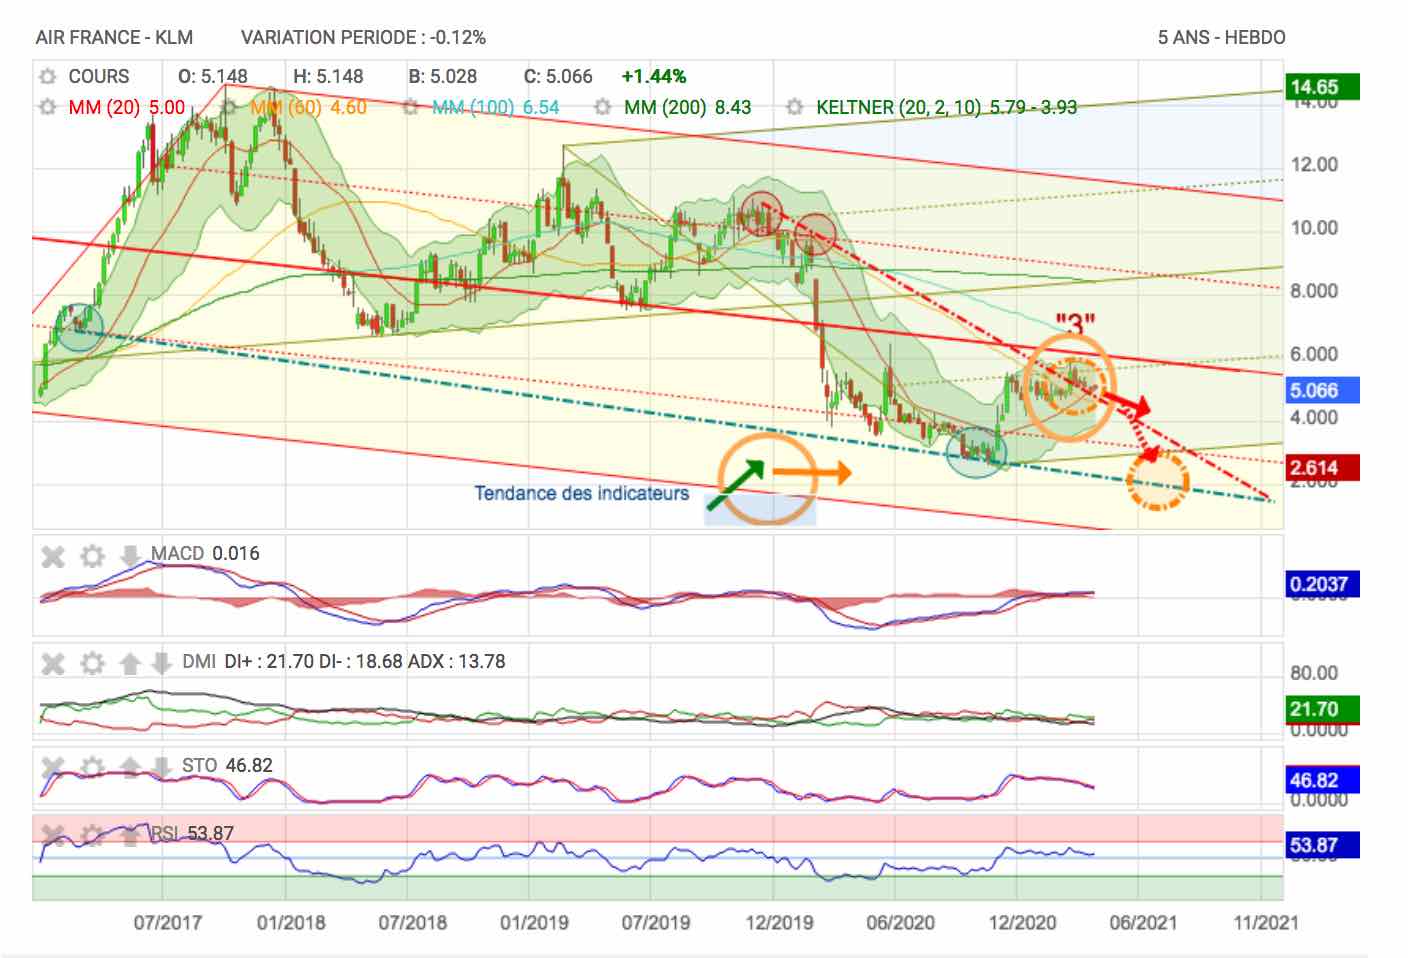Screen dimensions: 1408x958
Task: Open settings gear for MM (200)
Action: pos(603,106)
